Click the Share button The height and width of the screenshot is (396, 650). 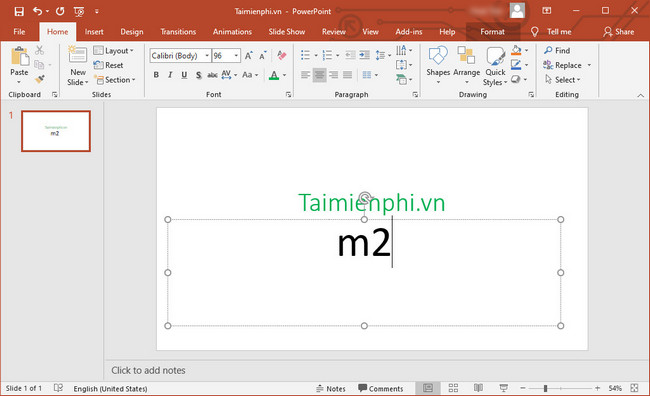618,32
